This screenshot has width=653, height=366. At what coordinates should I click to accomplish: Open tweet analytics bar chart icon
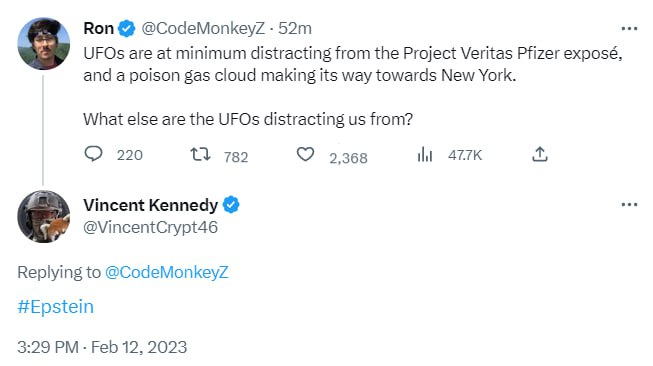pyautogui.click(x=425, y=154)
